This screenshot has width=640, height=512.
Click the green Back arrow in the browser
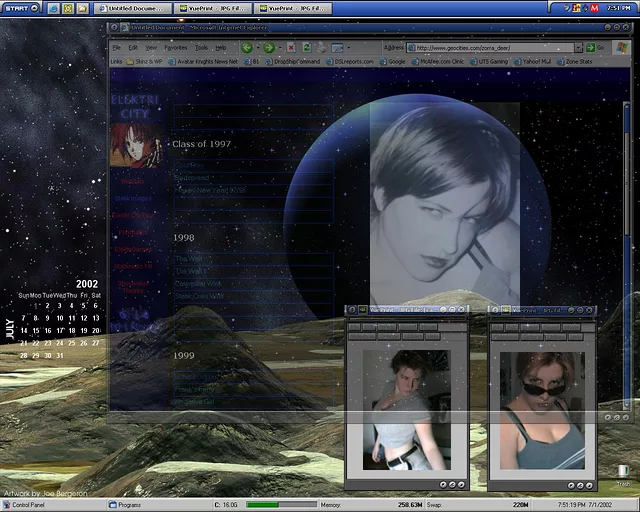point(246,47)
